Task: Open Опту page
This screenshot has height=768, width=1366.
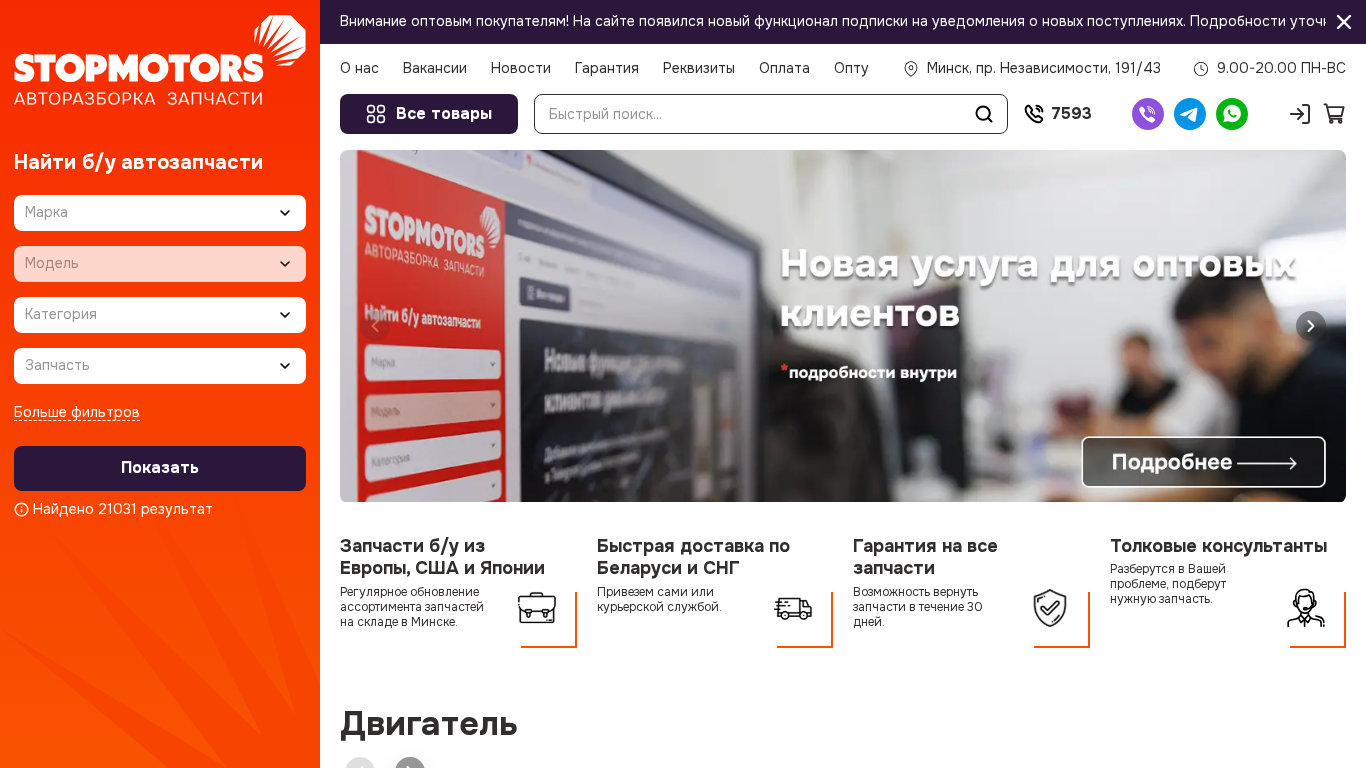Action: click(851, 69)
